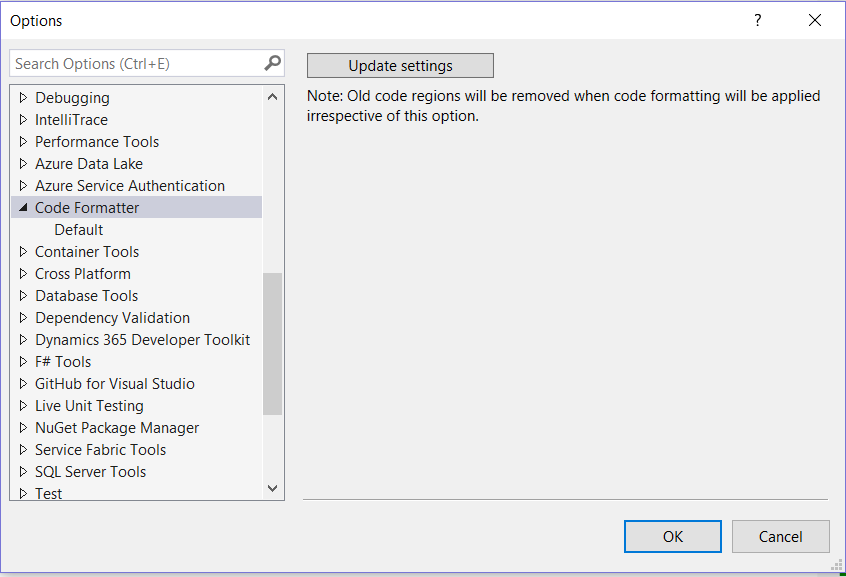Screen dimensions: 846x577
Task: Dismiss the dialog with Cancel
Action: (781, 536)
